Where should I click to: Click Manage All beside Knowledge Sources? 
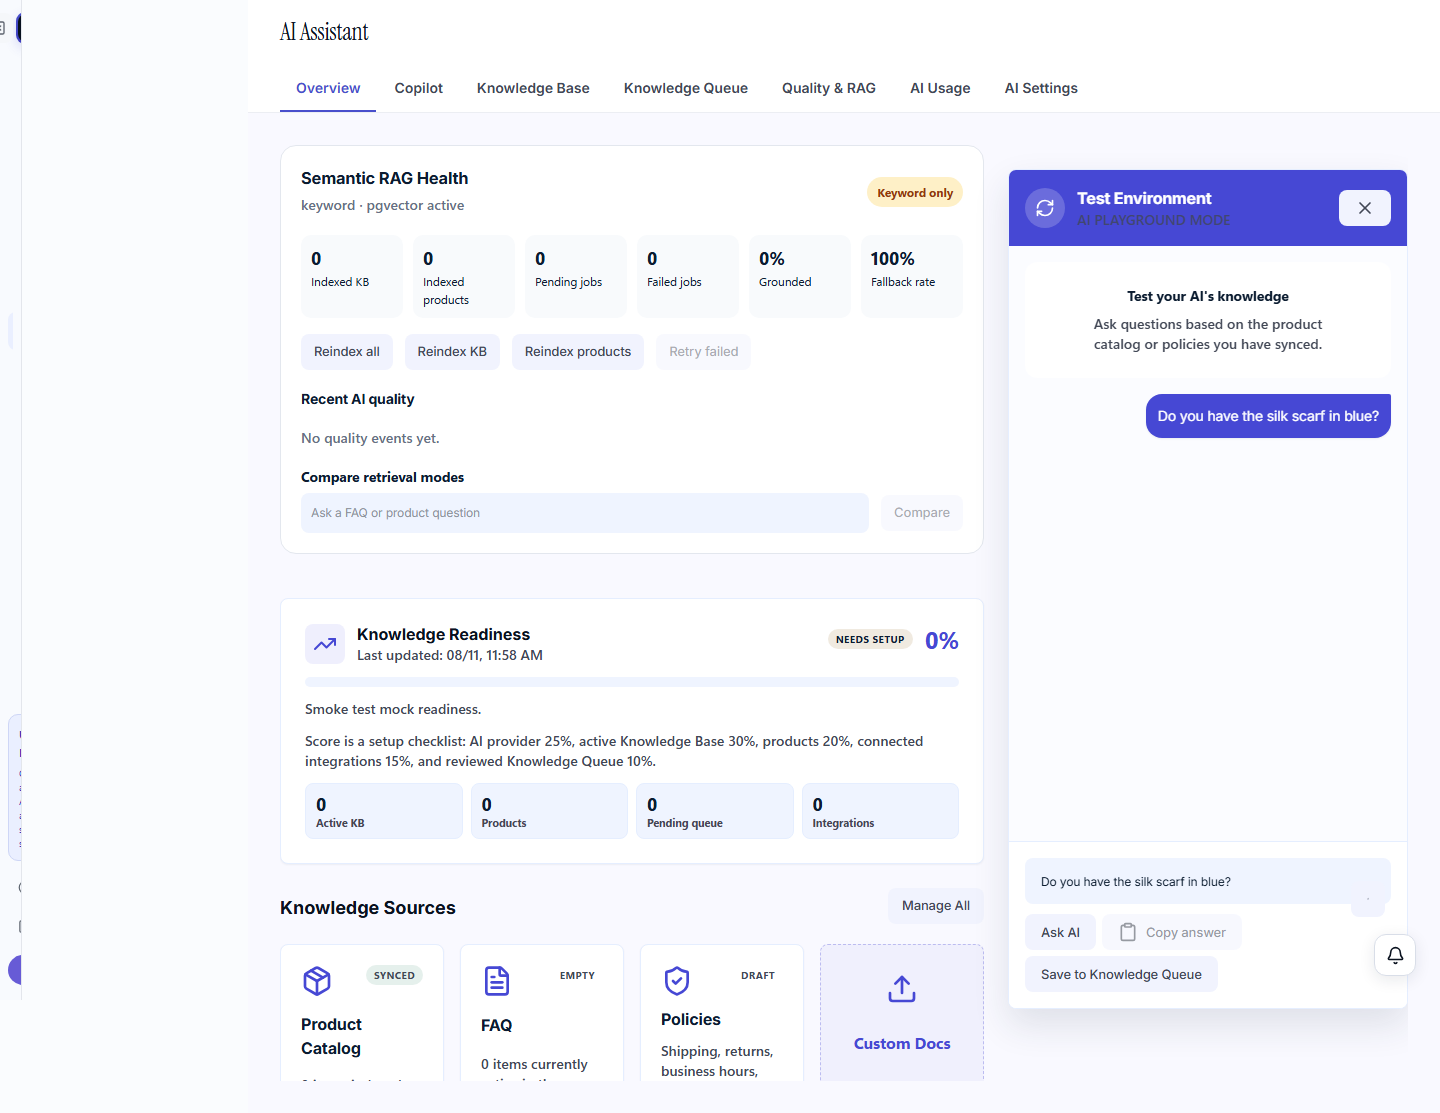(x=936, y=906)
